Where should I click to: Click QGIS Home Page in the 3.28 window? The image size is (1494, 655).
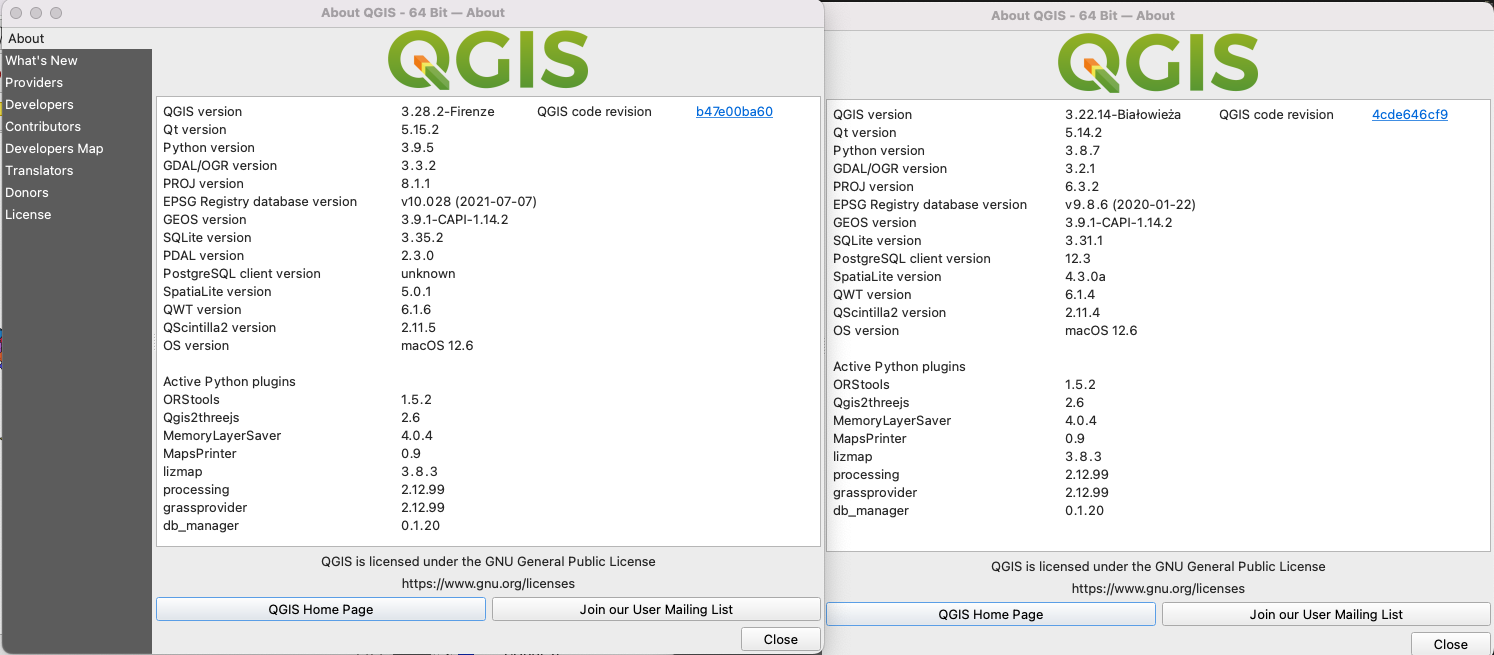pos(320,609)
